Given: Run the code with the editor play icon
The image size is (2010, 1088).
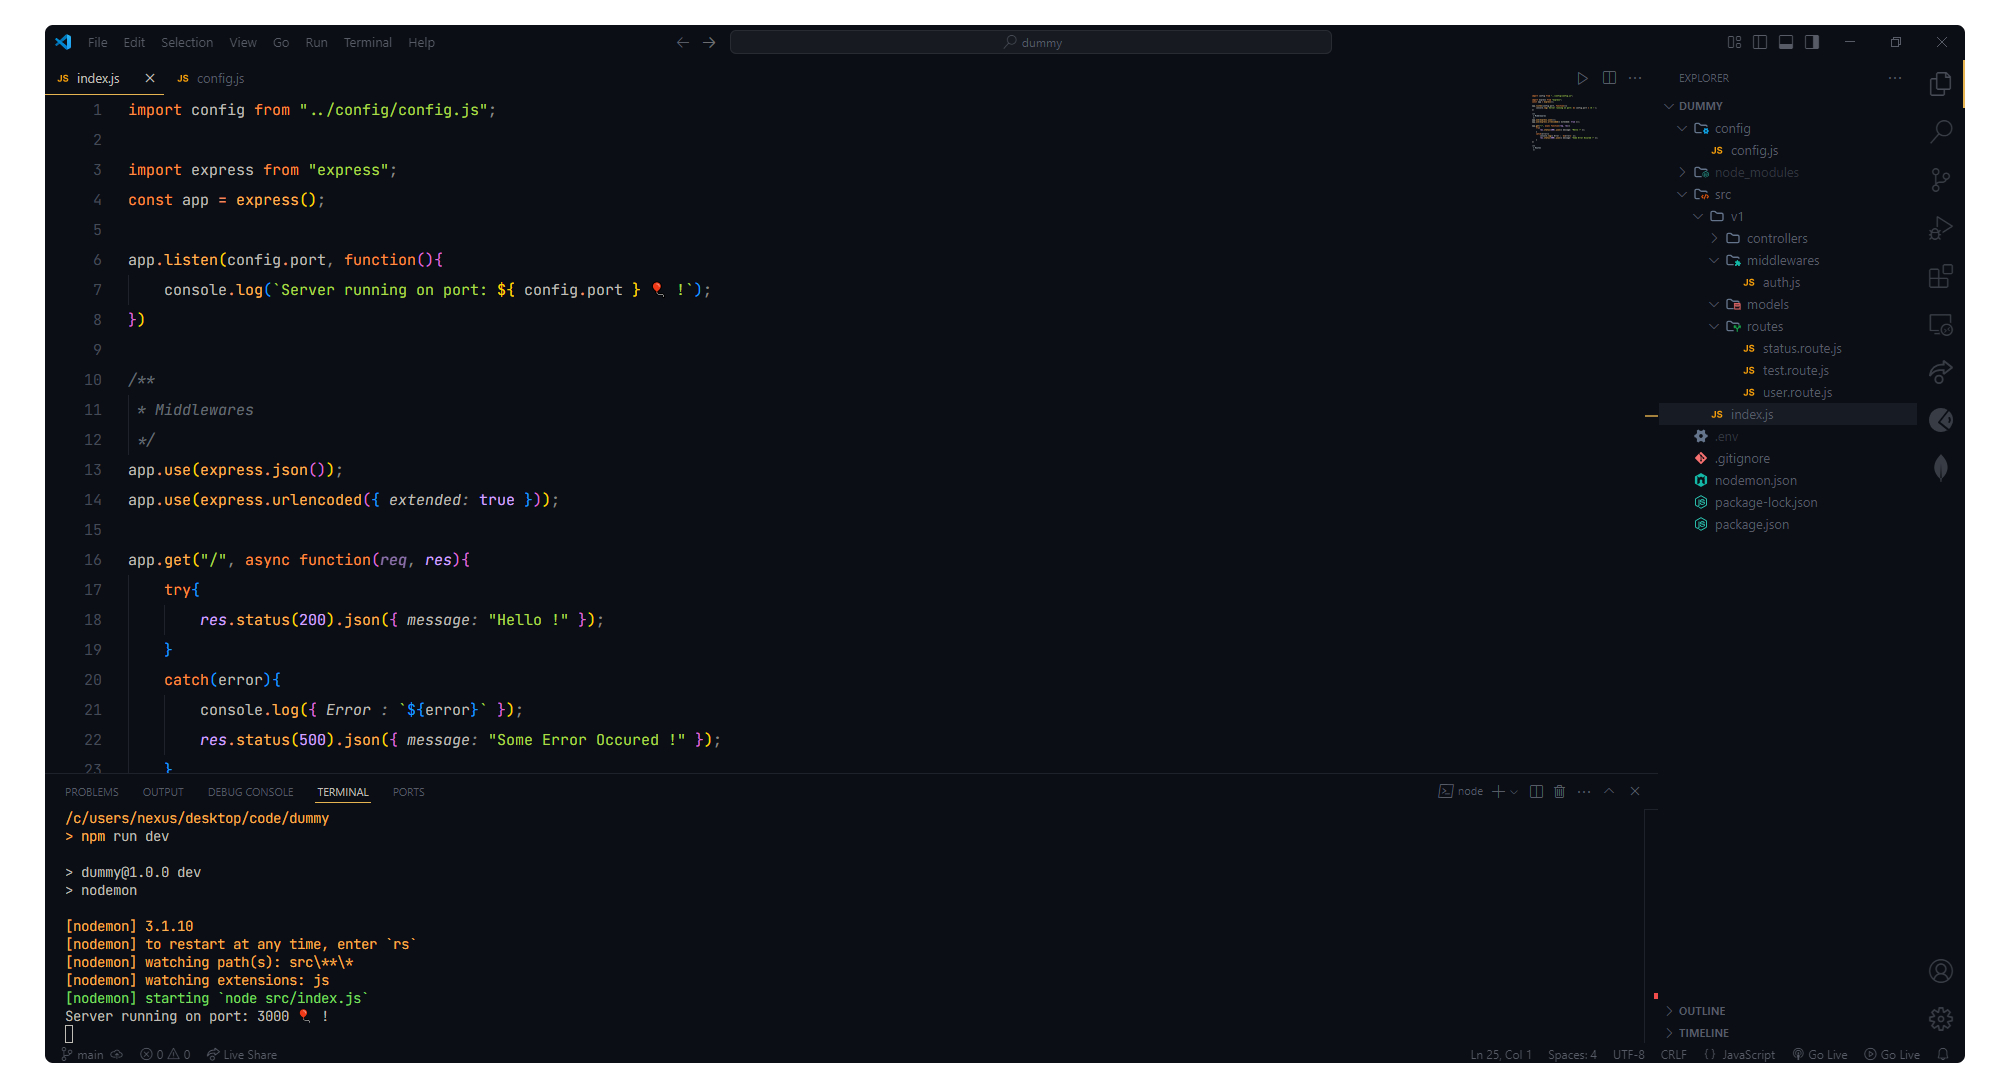Looking at the screenshot, I should [x=1582, y=78].
